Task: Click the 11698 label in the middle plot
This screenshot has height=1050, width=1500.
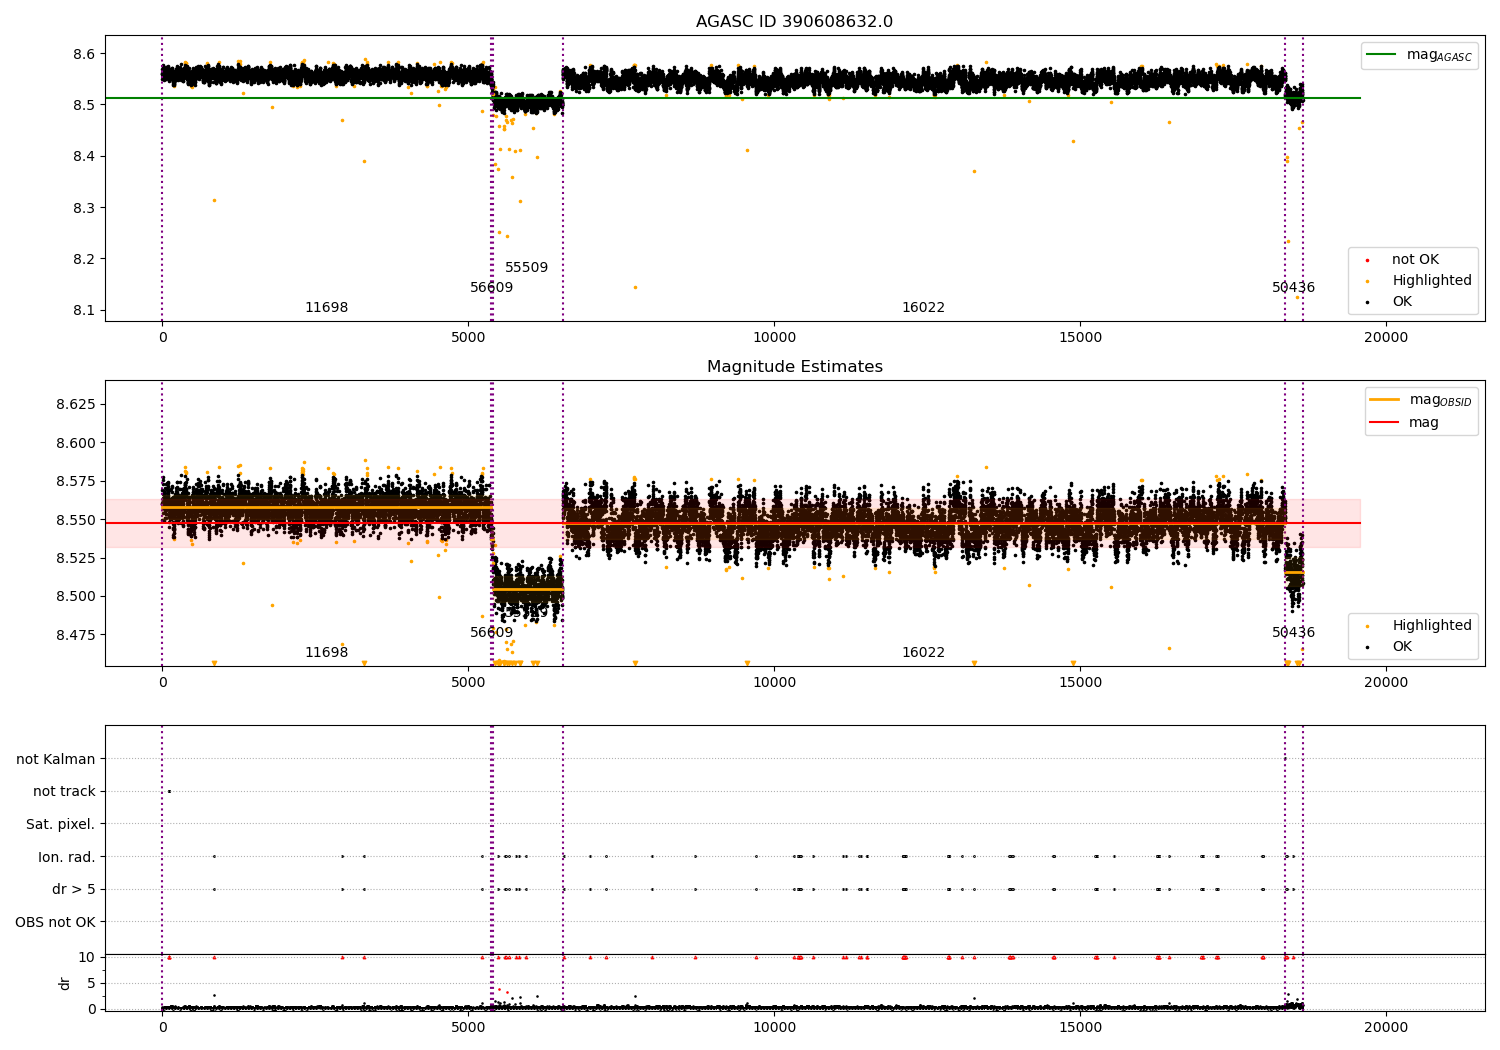Action: click(326, 652)
